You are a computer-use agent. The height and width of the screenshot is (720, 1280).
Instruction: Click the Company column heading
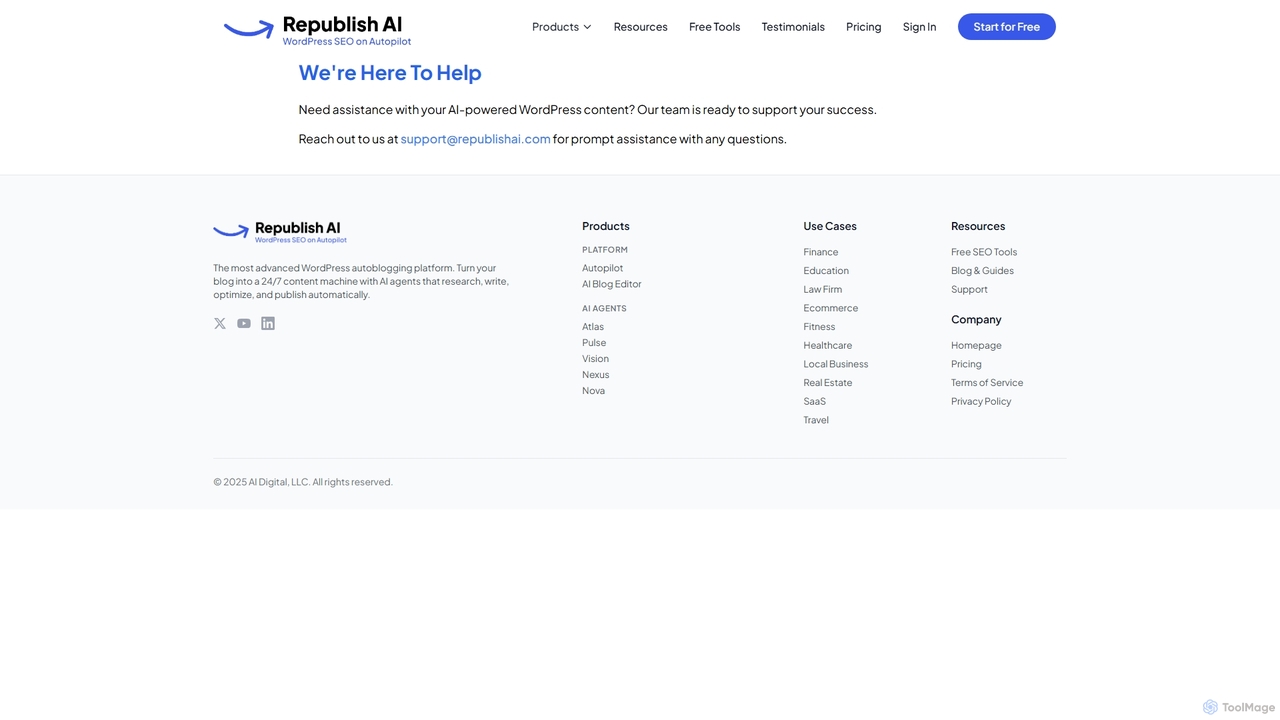coord(976,320)
